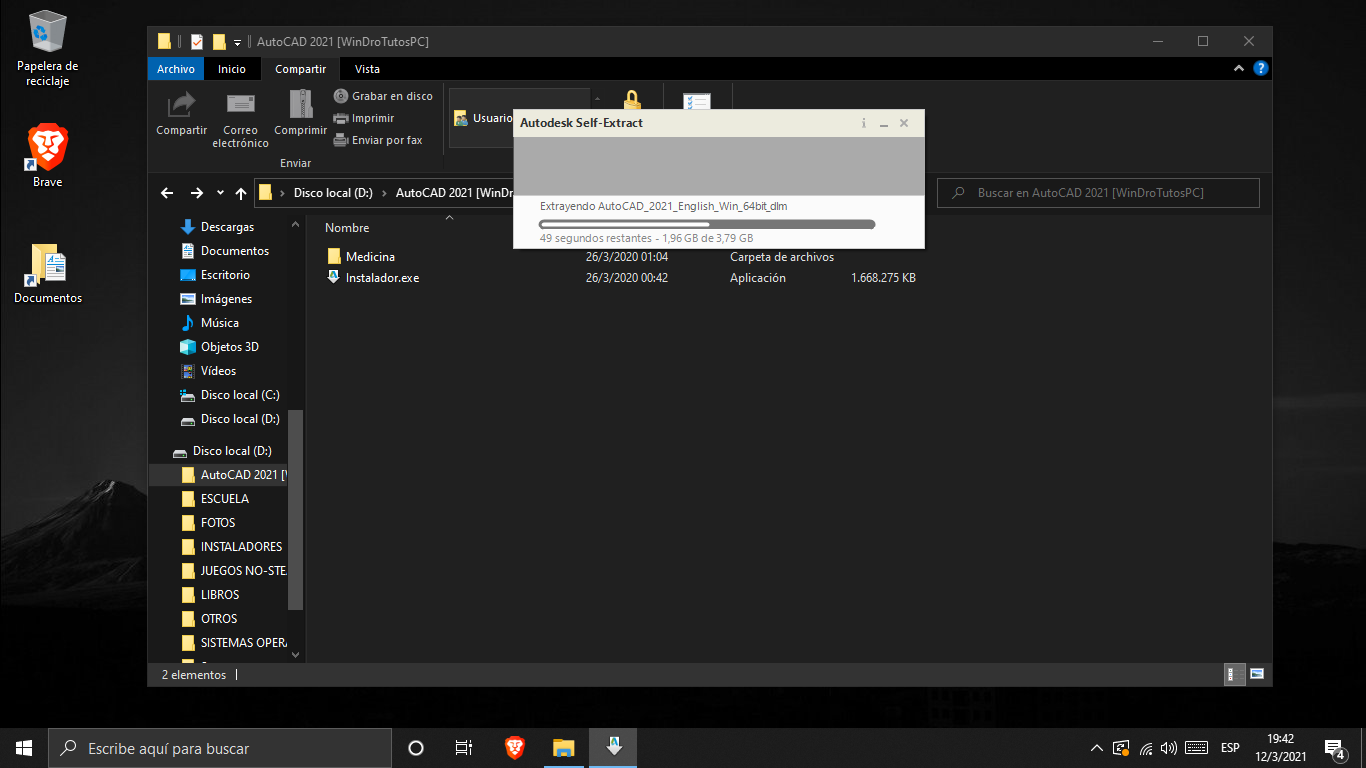Image resolution: width=1366 pixels, height=768 pixels.
Task: Click the new folder icon in title bar
Action: point(219,41)
